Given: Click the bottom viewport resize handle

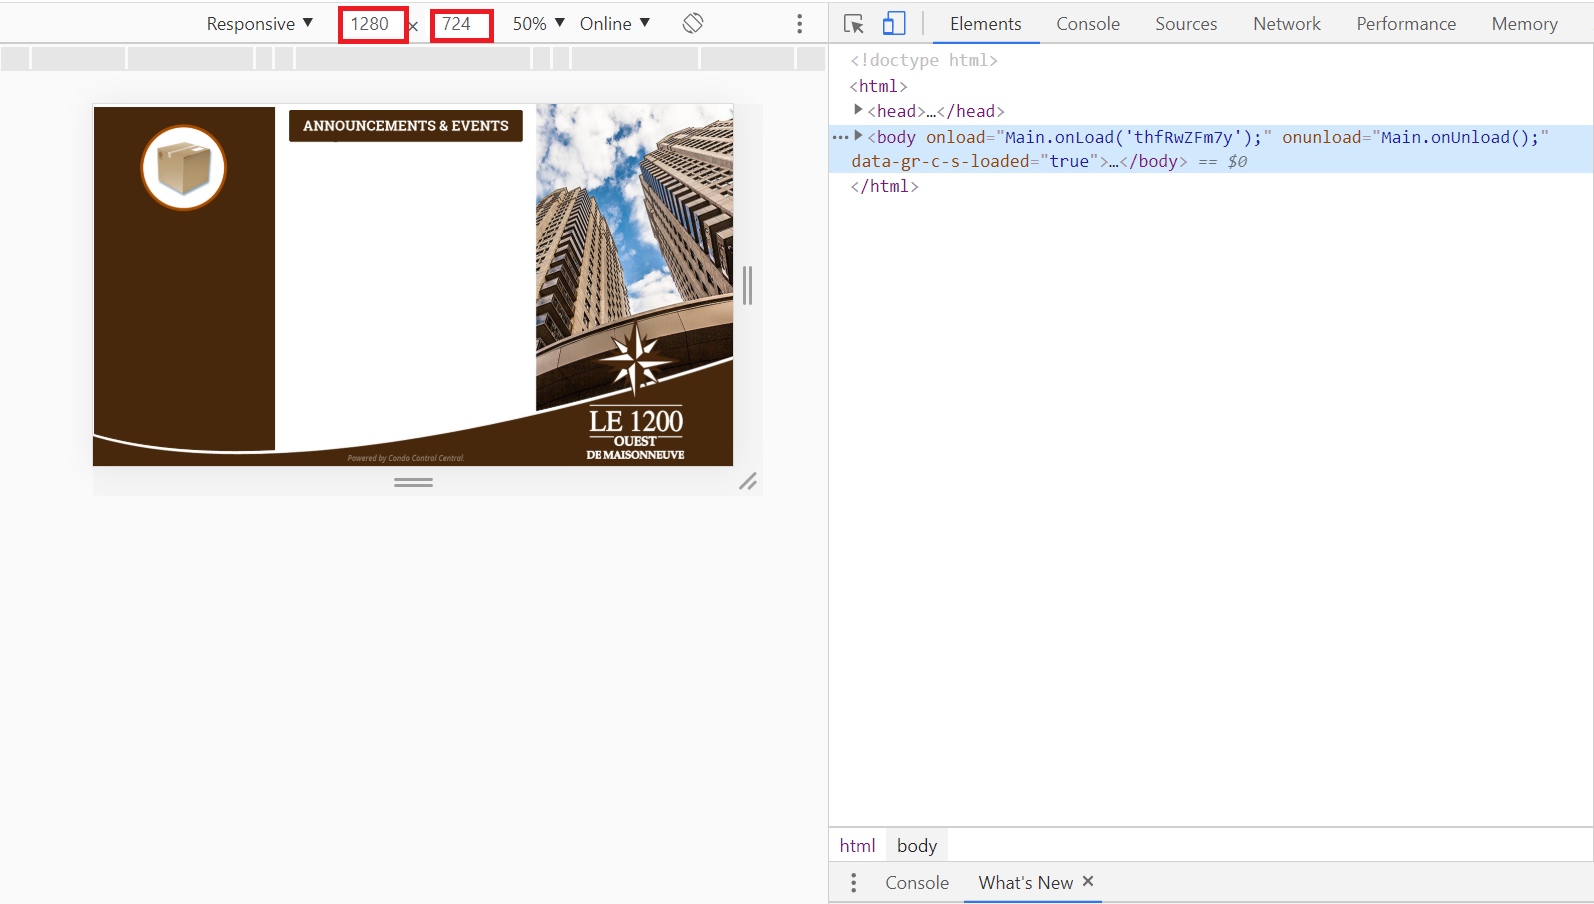Looking at the screenshot, I should click(413, 482).
